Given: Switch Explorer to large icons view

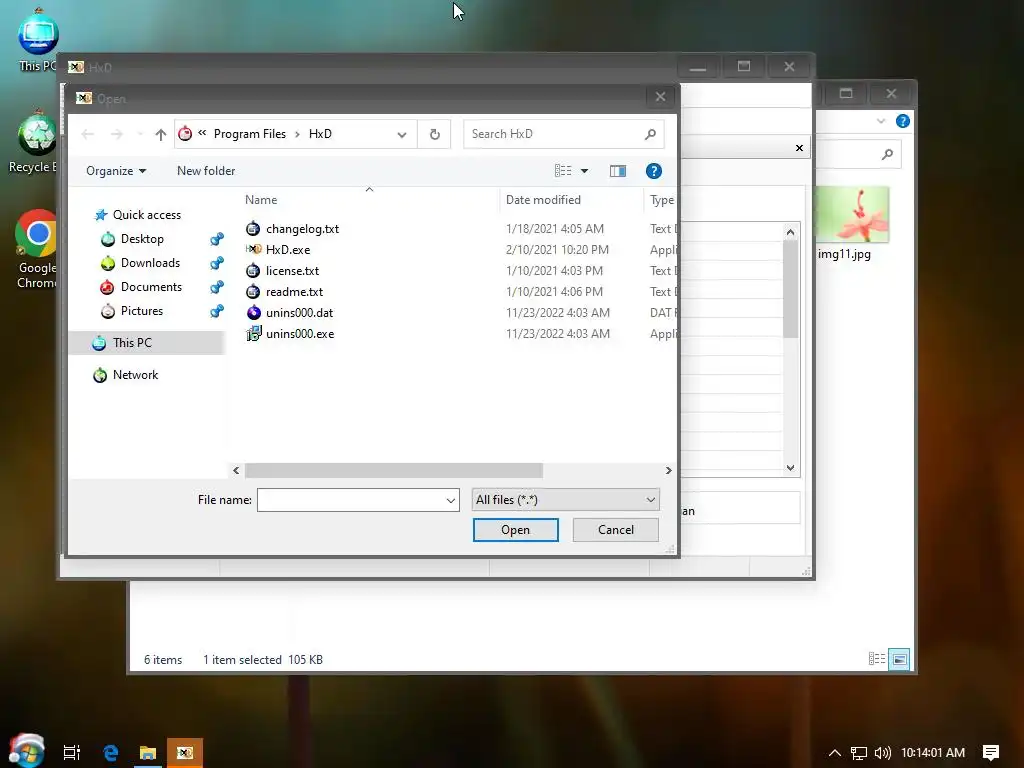Looking at the screenshot, I should [x=899, y=659].
